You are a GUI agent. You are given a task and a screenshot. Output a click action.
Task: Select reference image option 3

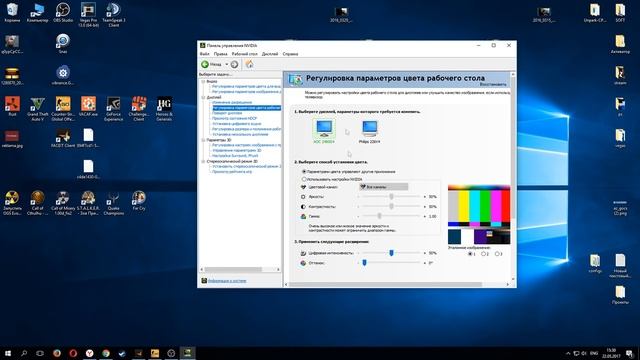point(497,254)
